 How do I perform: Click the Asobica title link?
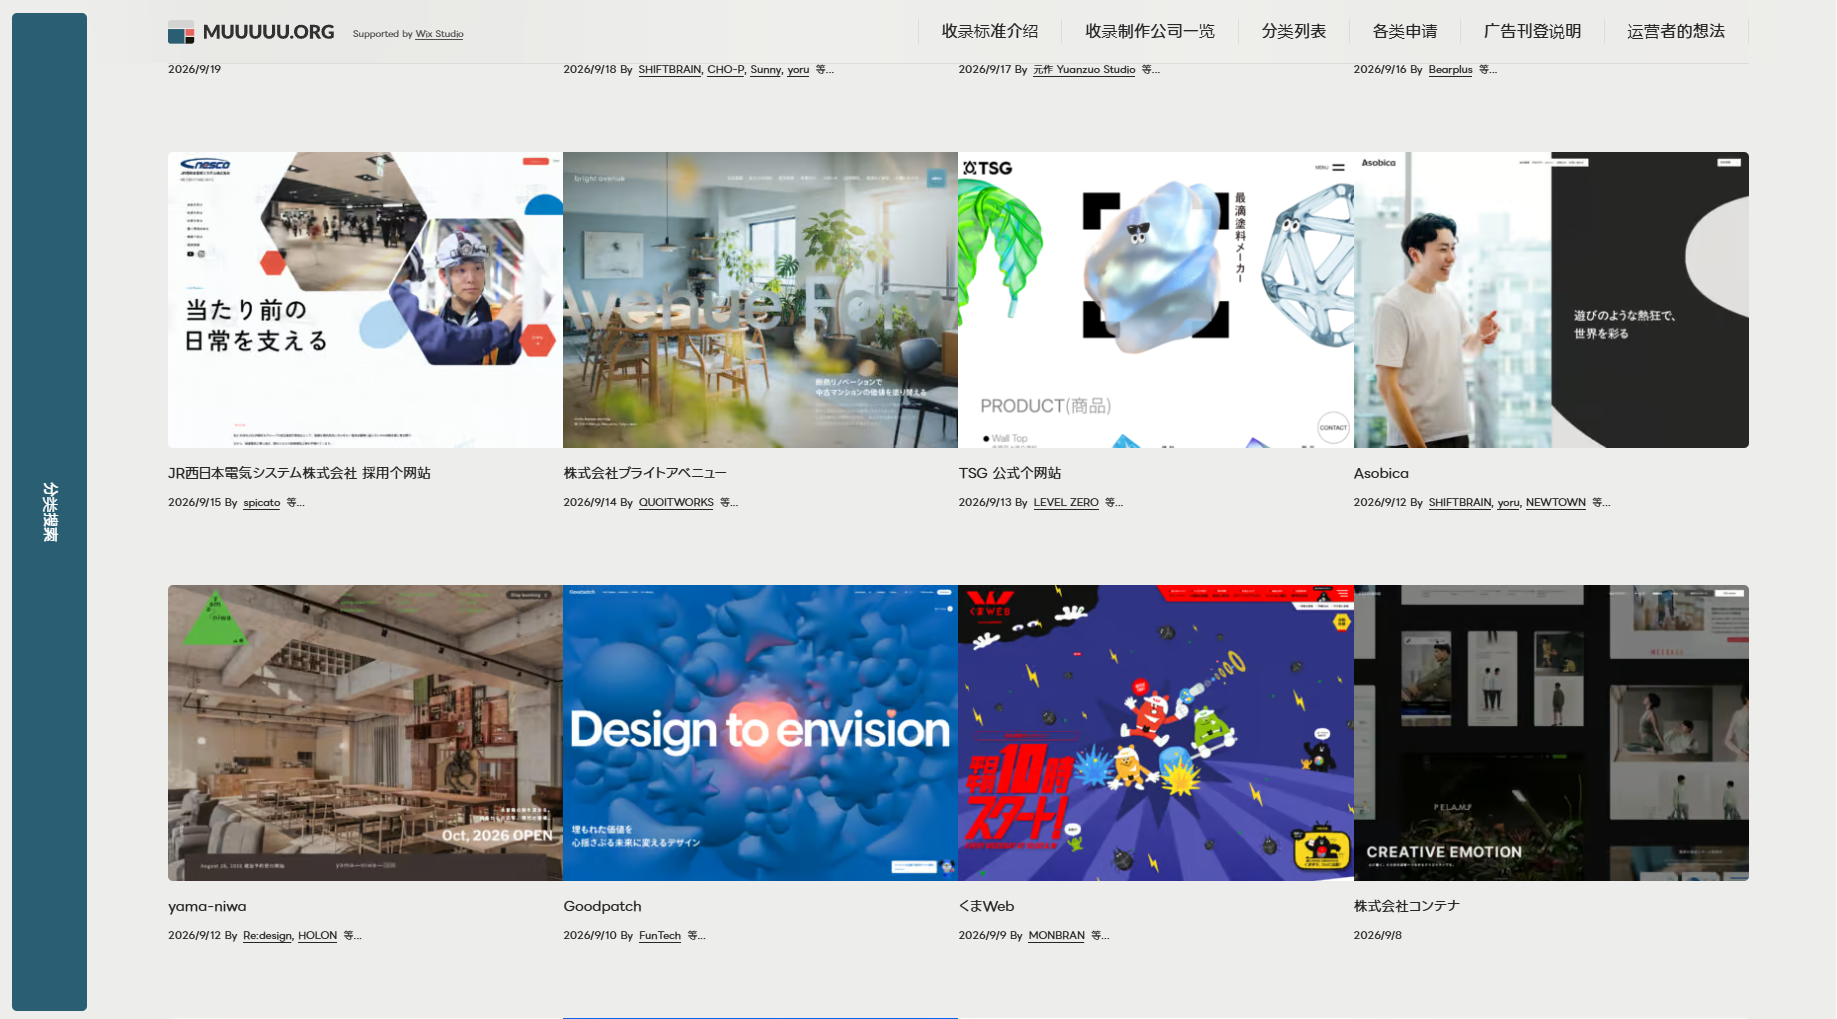[x=1381, y=473]
